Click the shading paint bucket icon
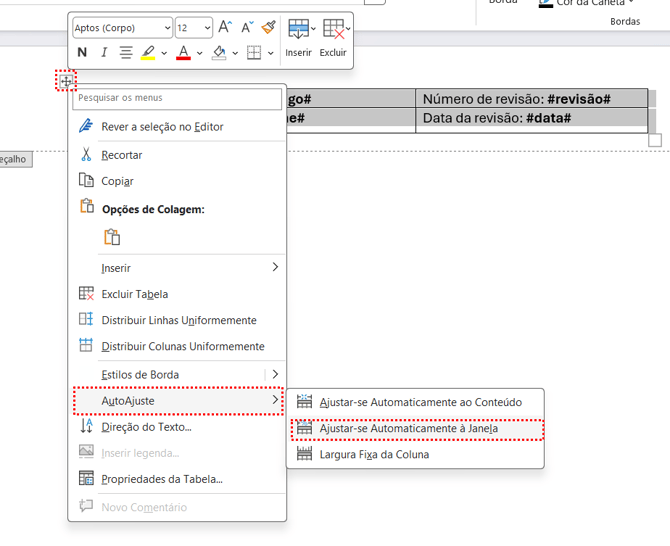The image size is (670, 546). pos(219,53)
